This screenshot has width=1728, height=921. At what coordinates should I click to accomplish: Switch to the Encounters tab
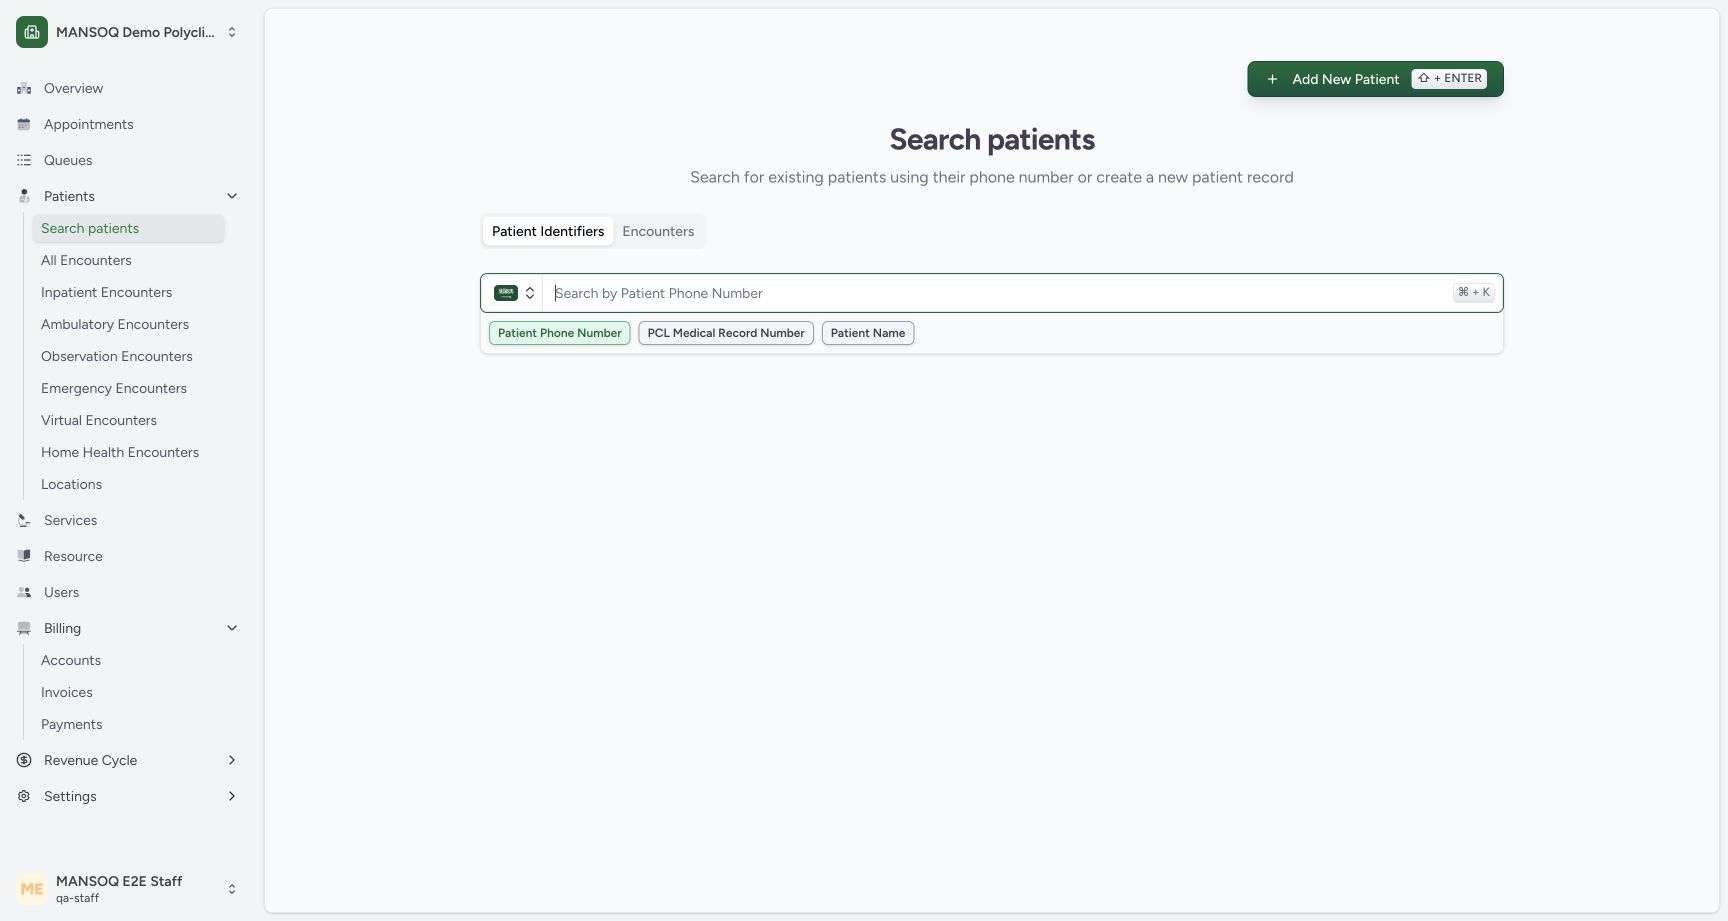pyautogui.click(x=658, y=231)
